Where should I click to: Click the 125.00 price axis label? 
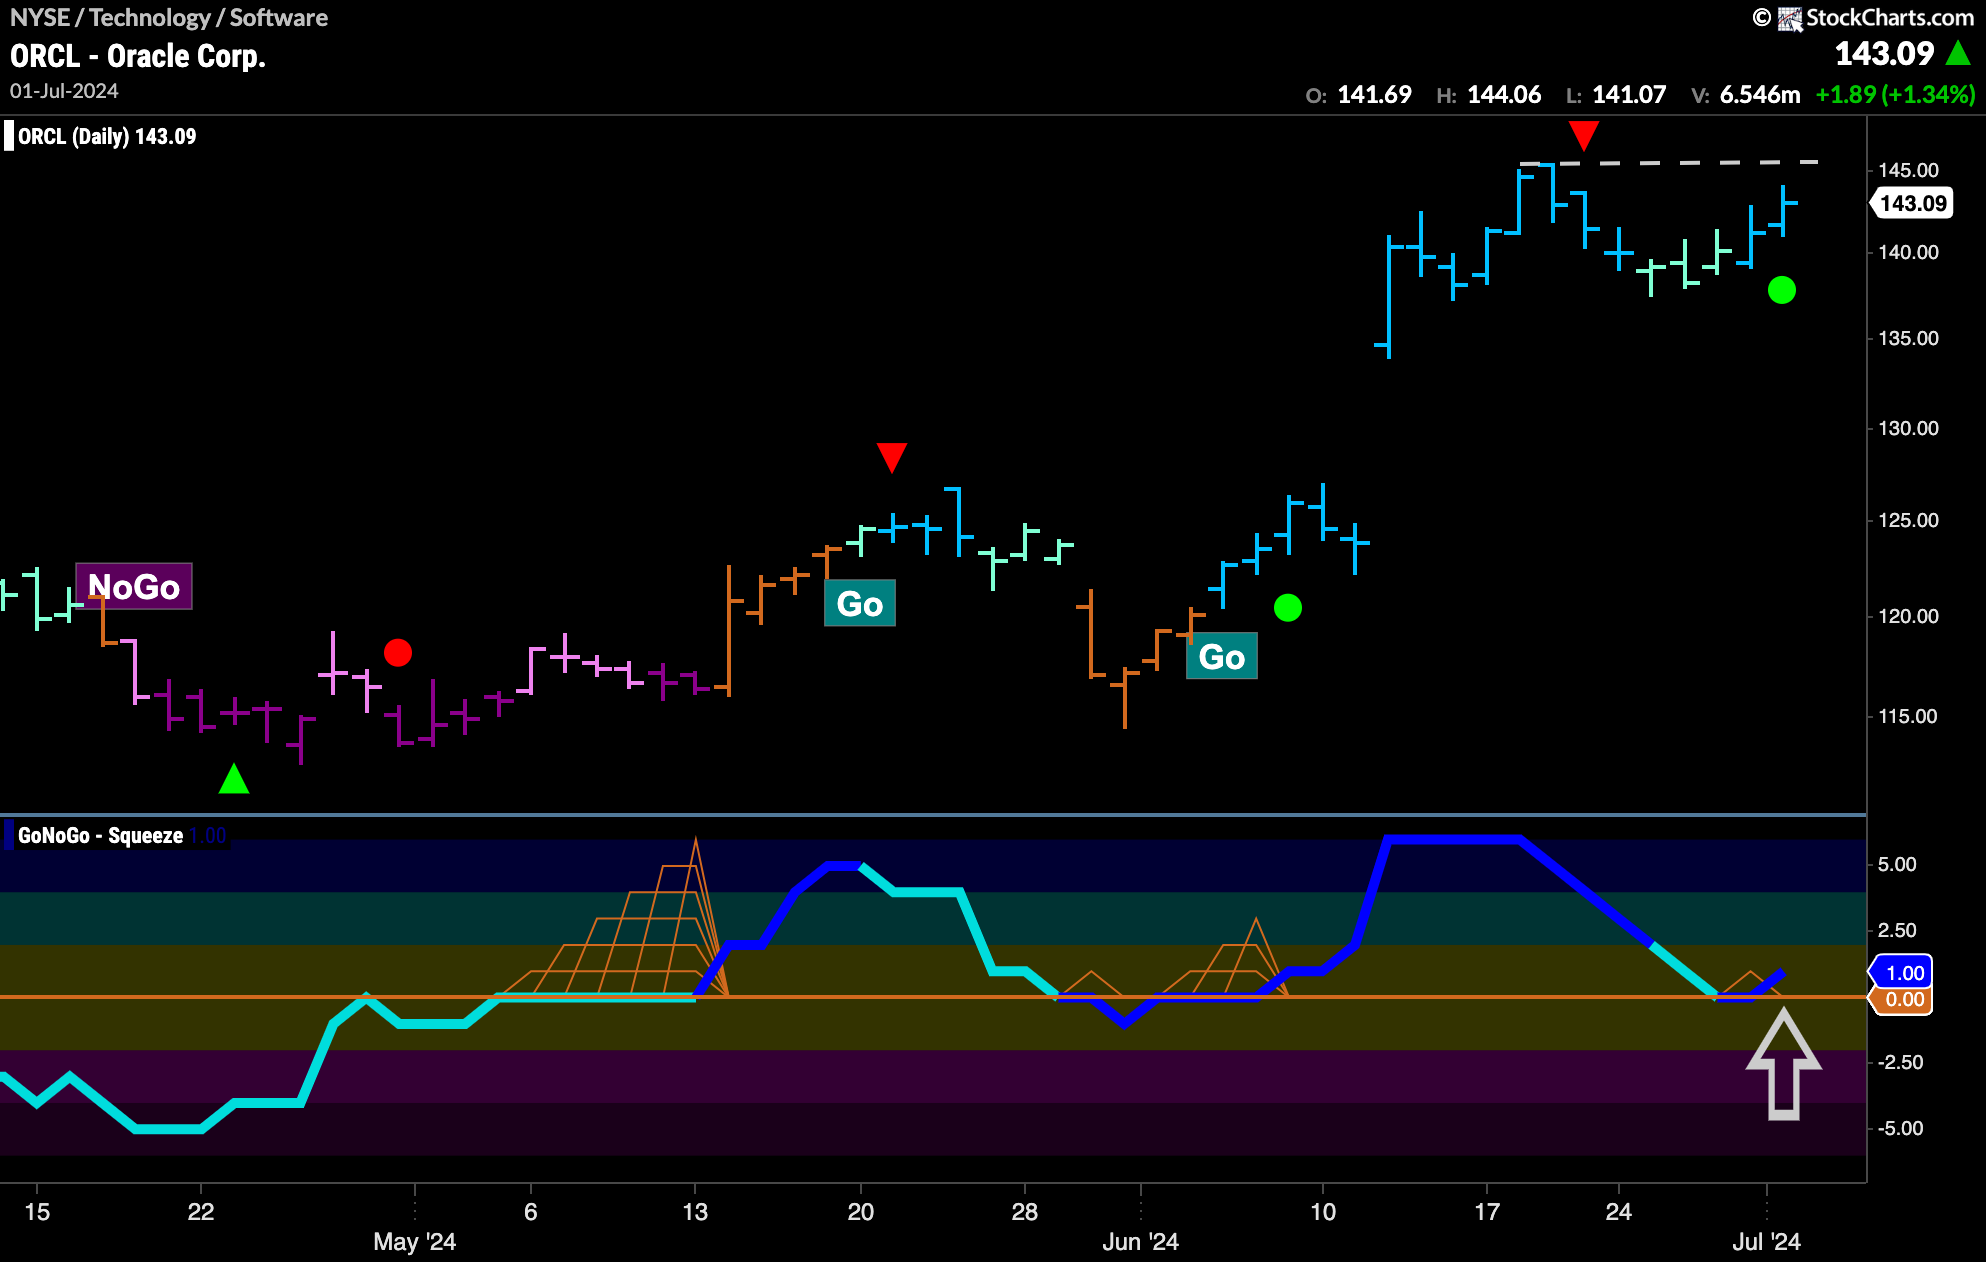pos(1908,520)
